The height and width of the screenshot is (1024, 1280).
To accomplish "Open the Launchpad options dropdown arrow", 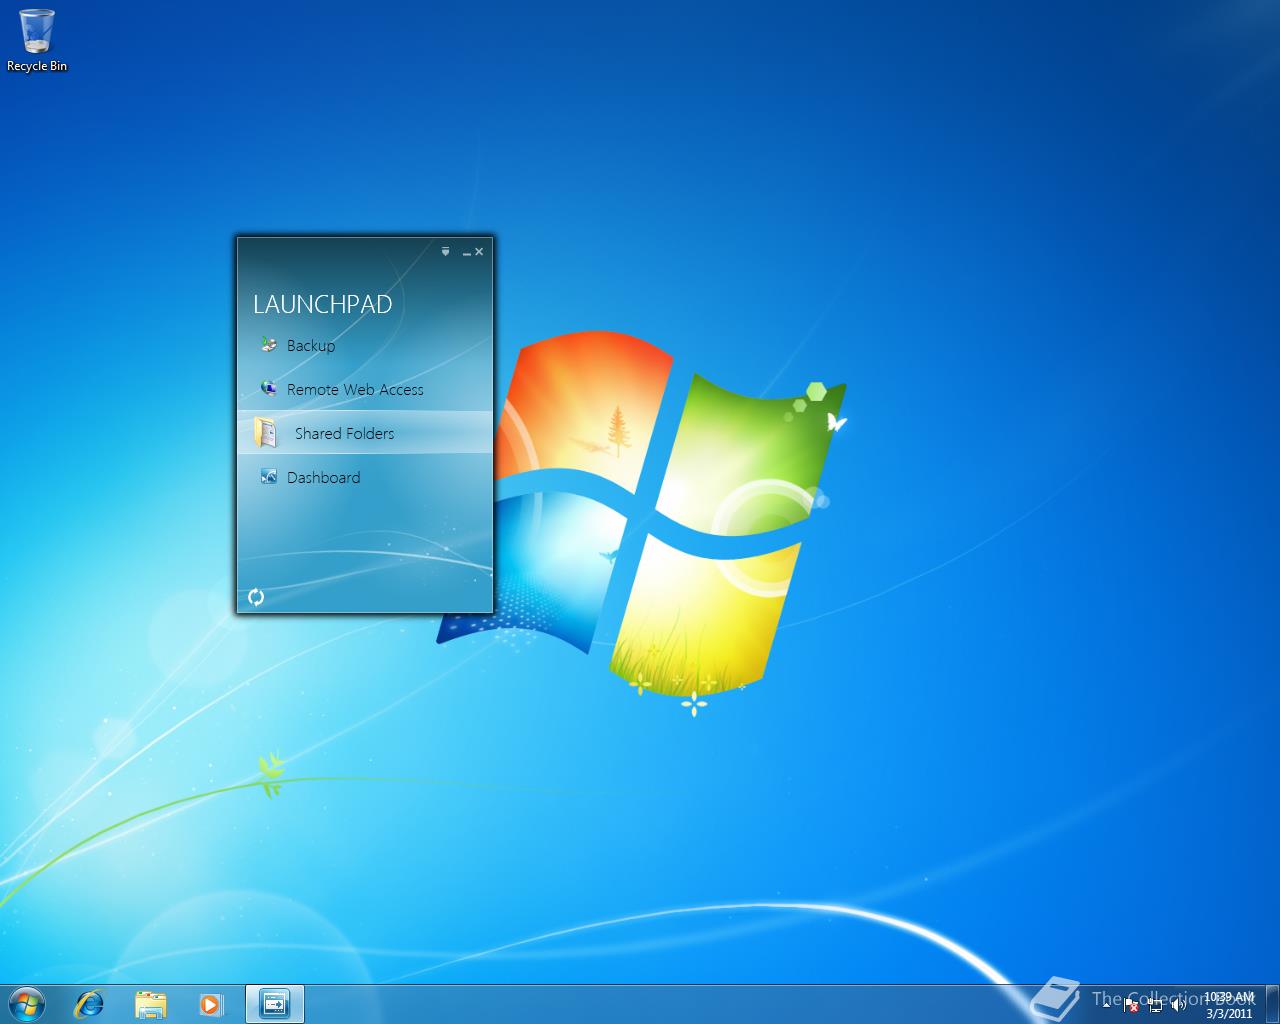I will coord(446,252).
